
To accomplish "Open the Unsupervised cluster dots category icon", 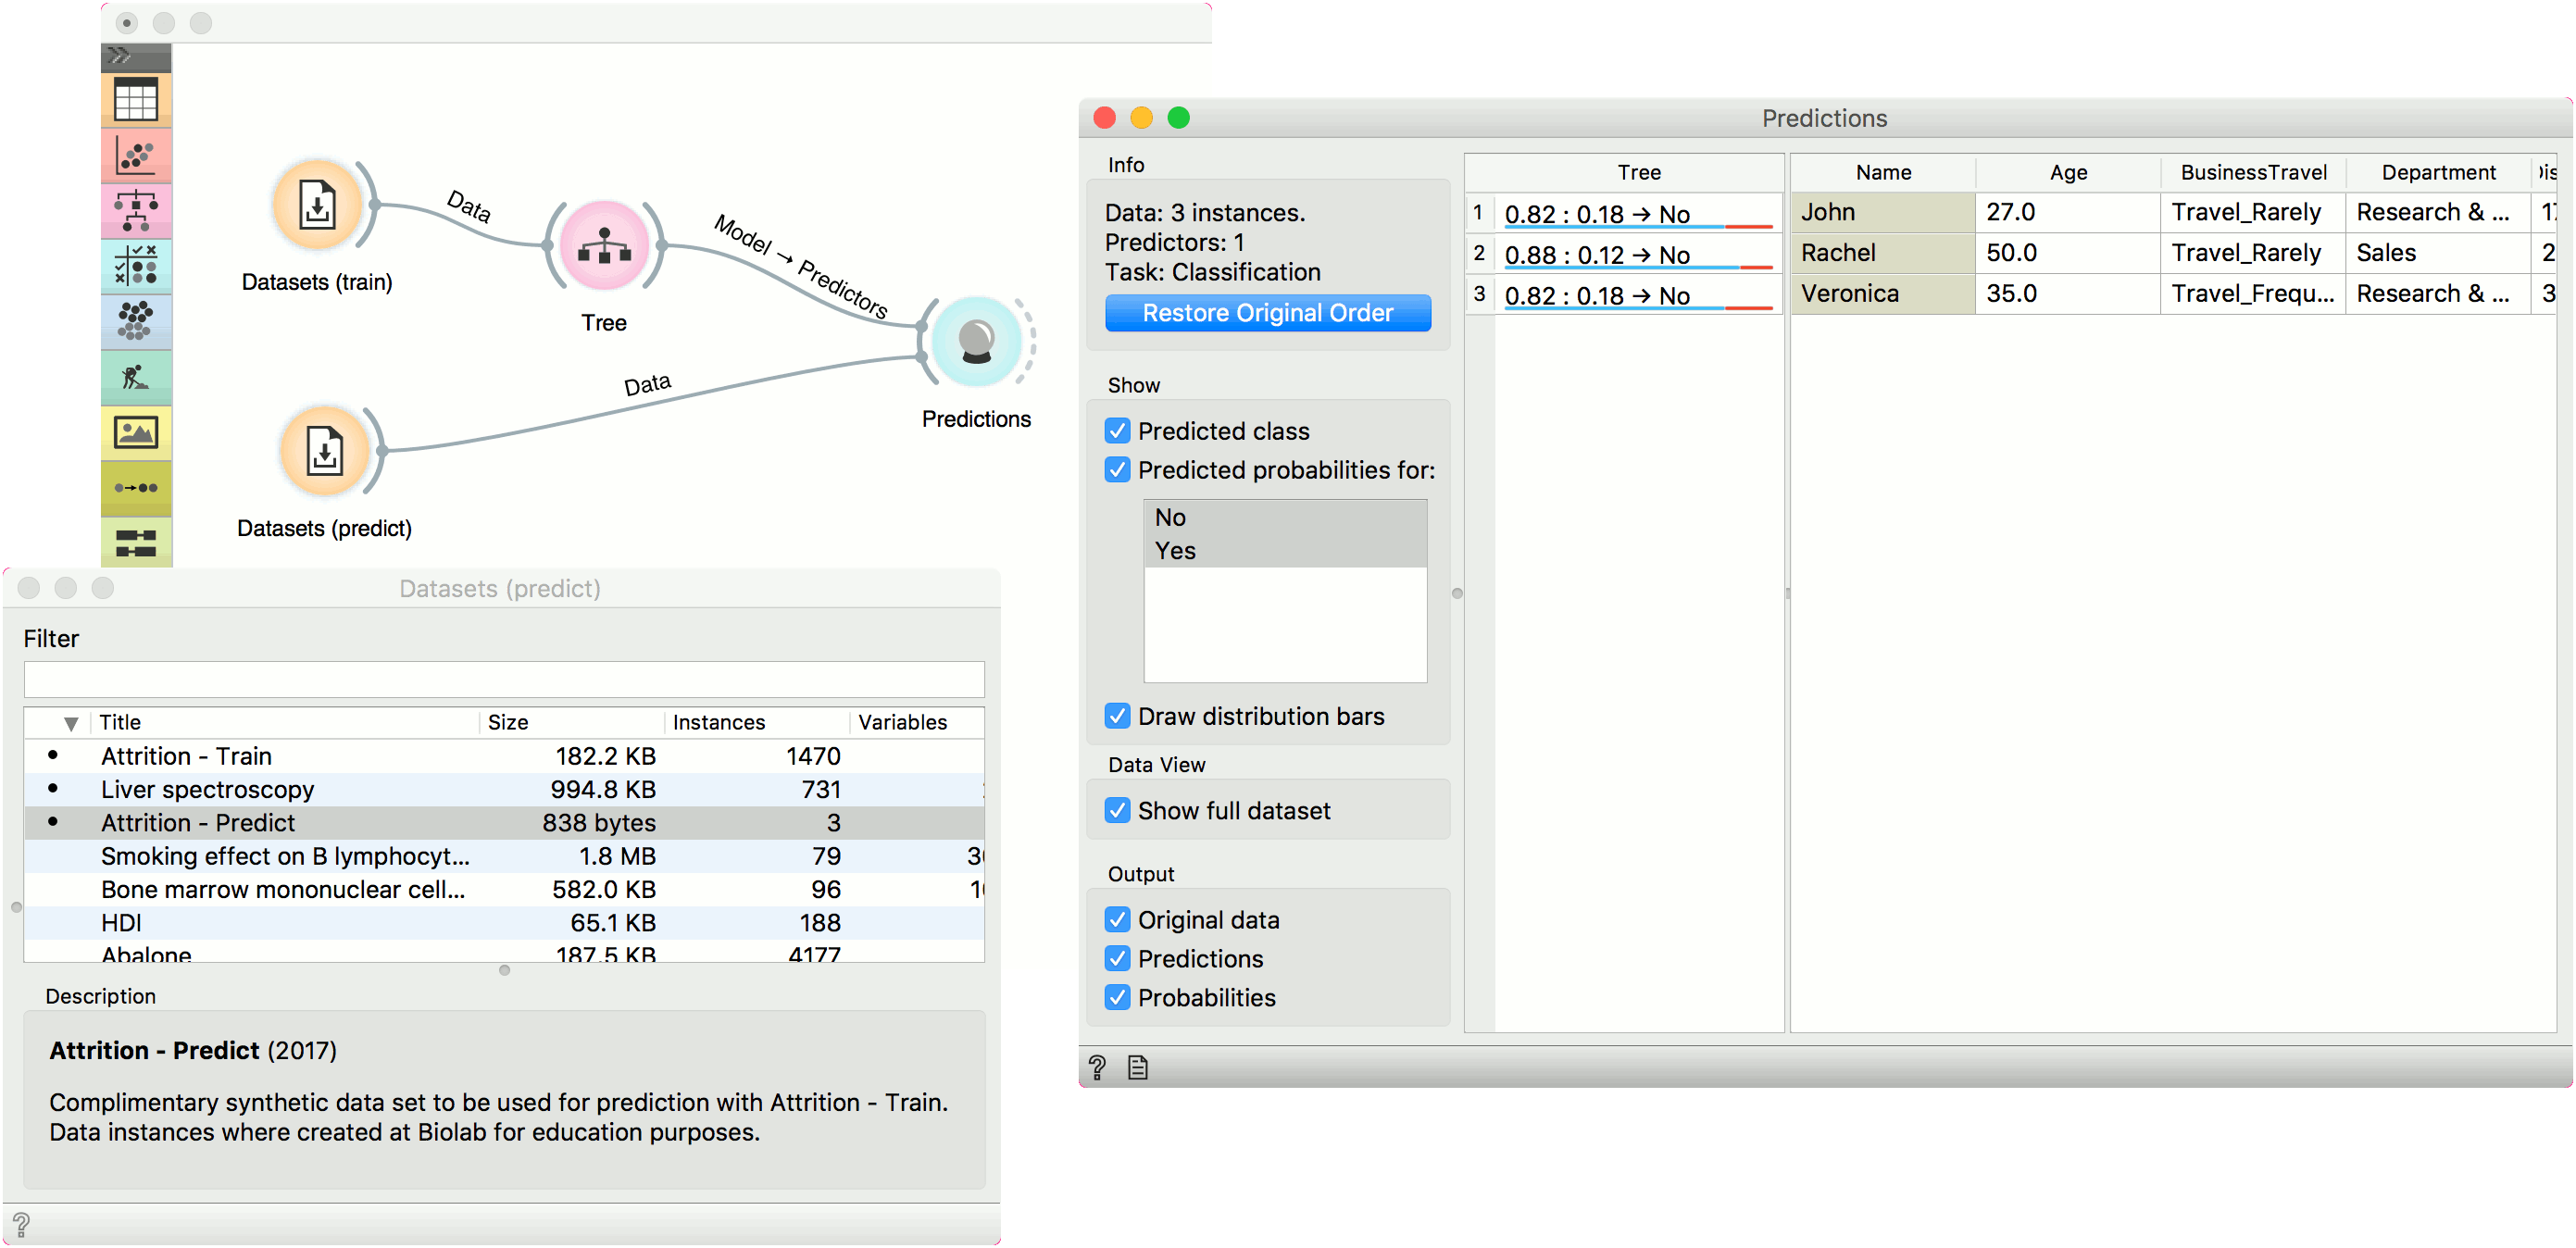I will 136,321.
